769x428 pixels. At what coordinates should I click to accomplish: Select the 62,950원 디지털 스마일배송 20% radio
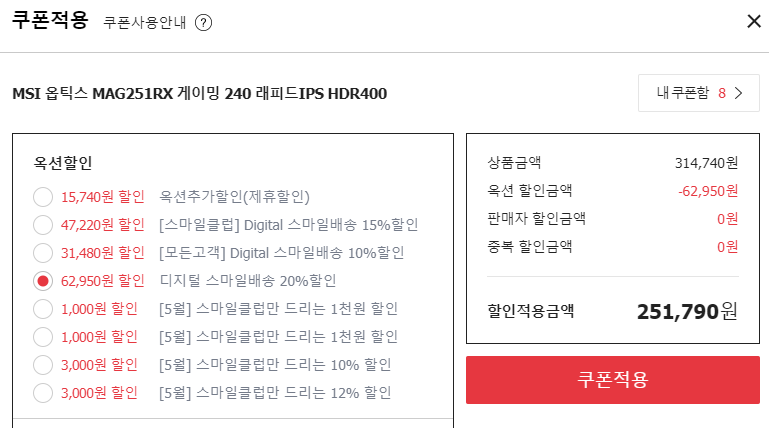click(x=43, y=281)
